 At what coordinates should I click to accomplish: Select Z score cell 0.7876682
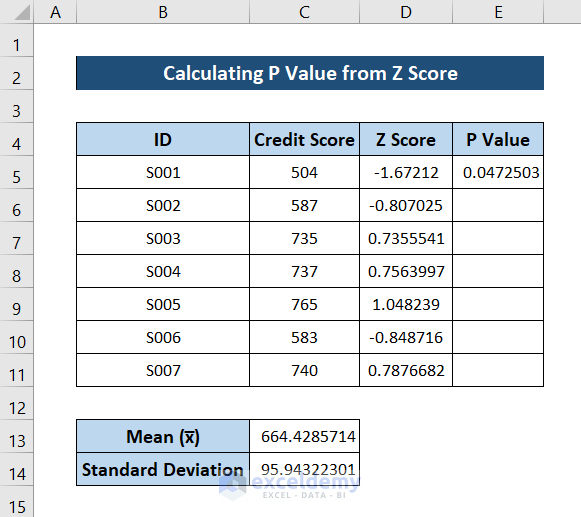[x=406, y=370]
